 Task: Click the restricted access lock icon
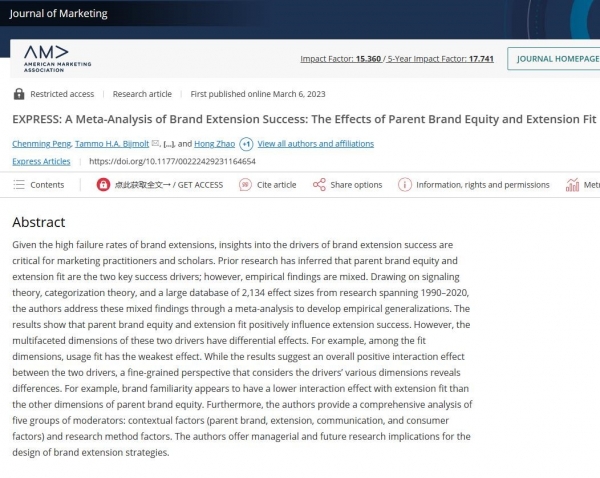(x=19, y=94)
